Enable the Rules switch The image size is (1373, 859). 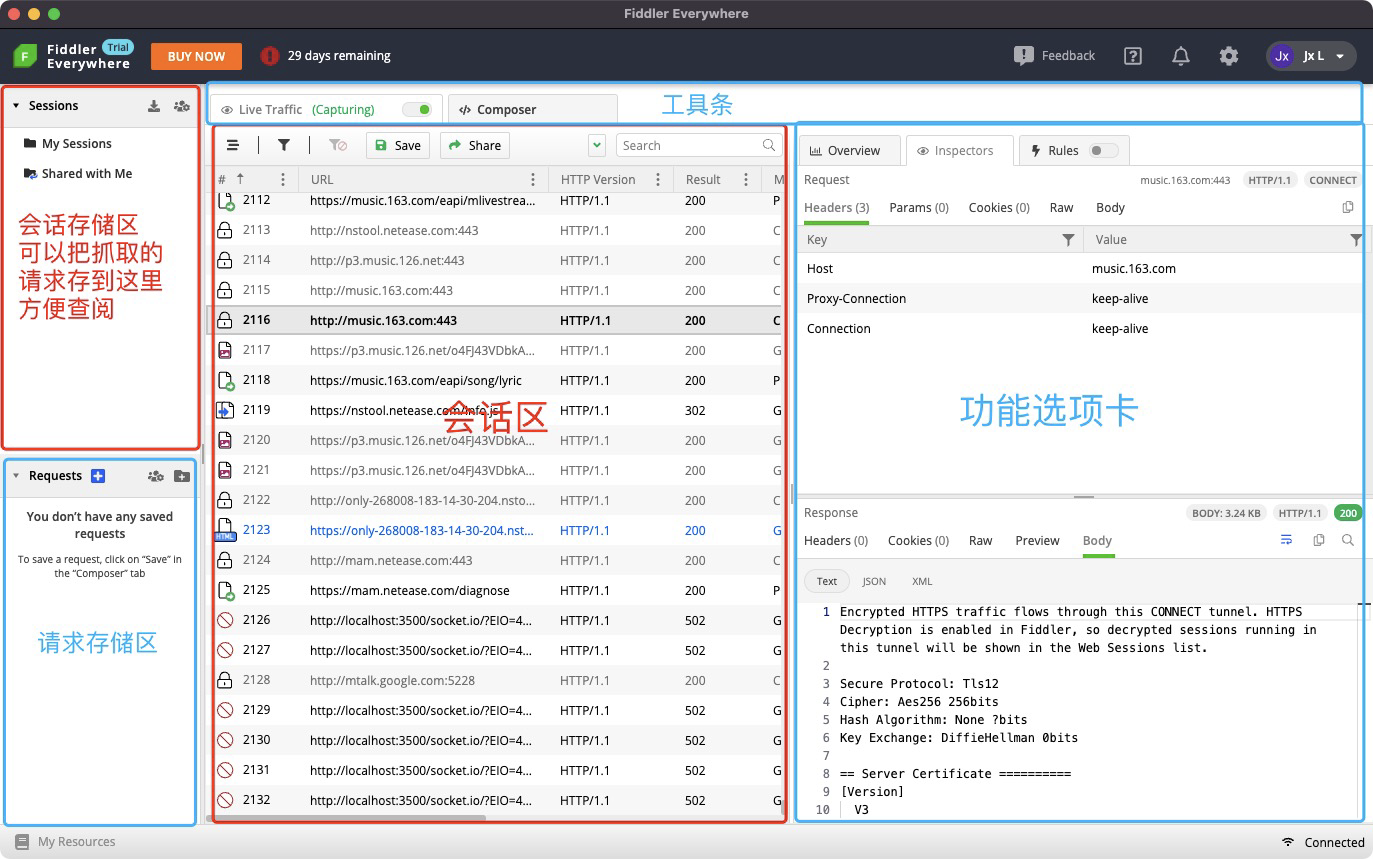[1103, 150]
